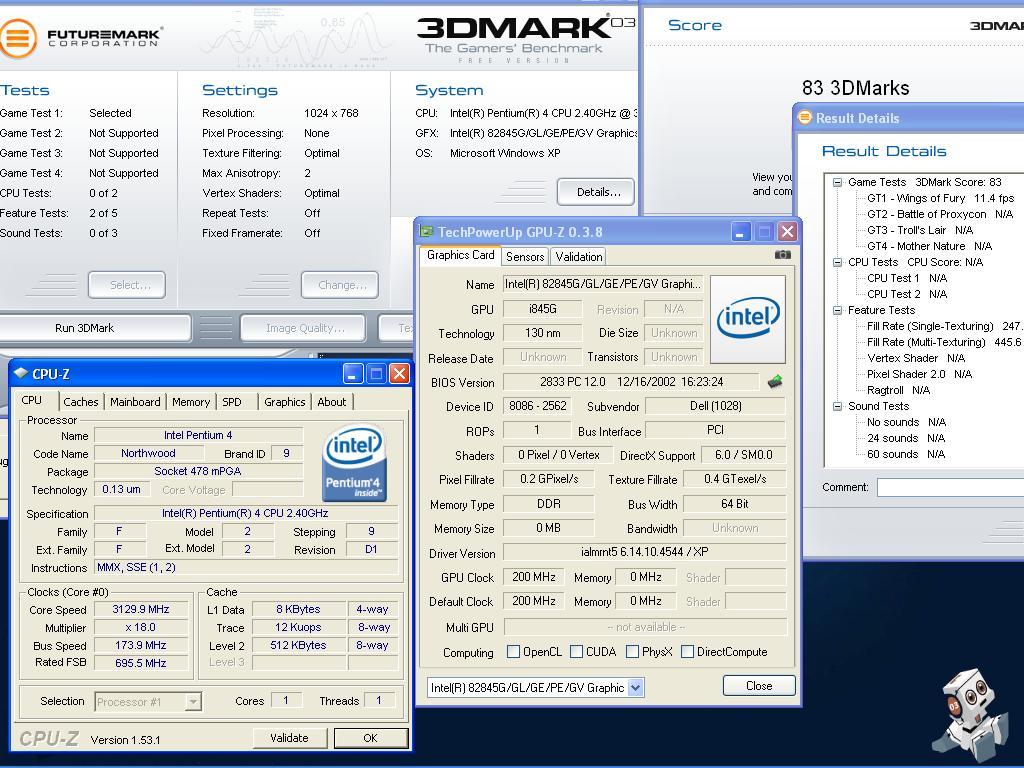Image resolution: width=1024 pixels, height=768 pixels.
Task: Click the Comment input field in Result Details
Action: click(x=950, y=487)
